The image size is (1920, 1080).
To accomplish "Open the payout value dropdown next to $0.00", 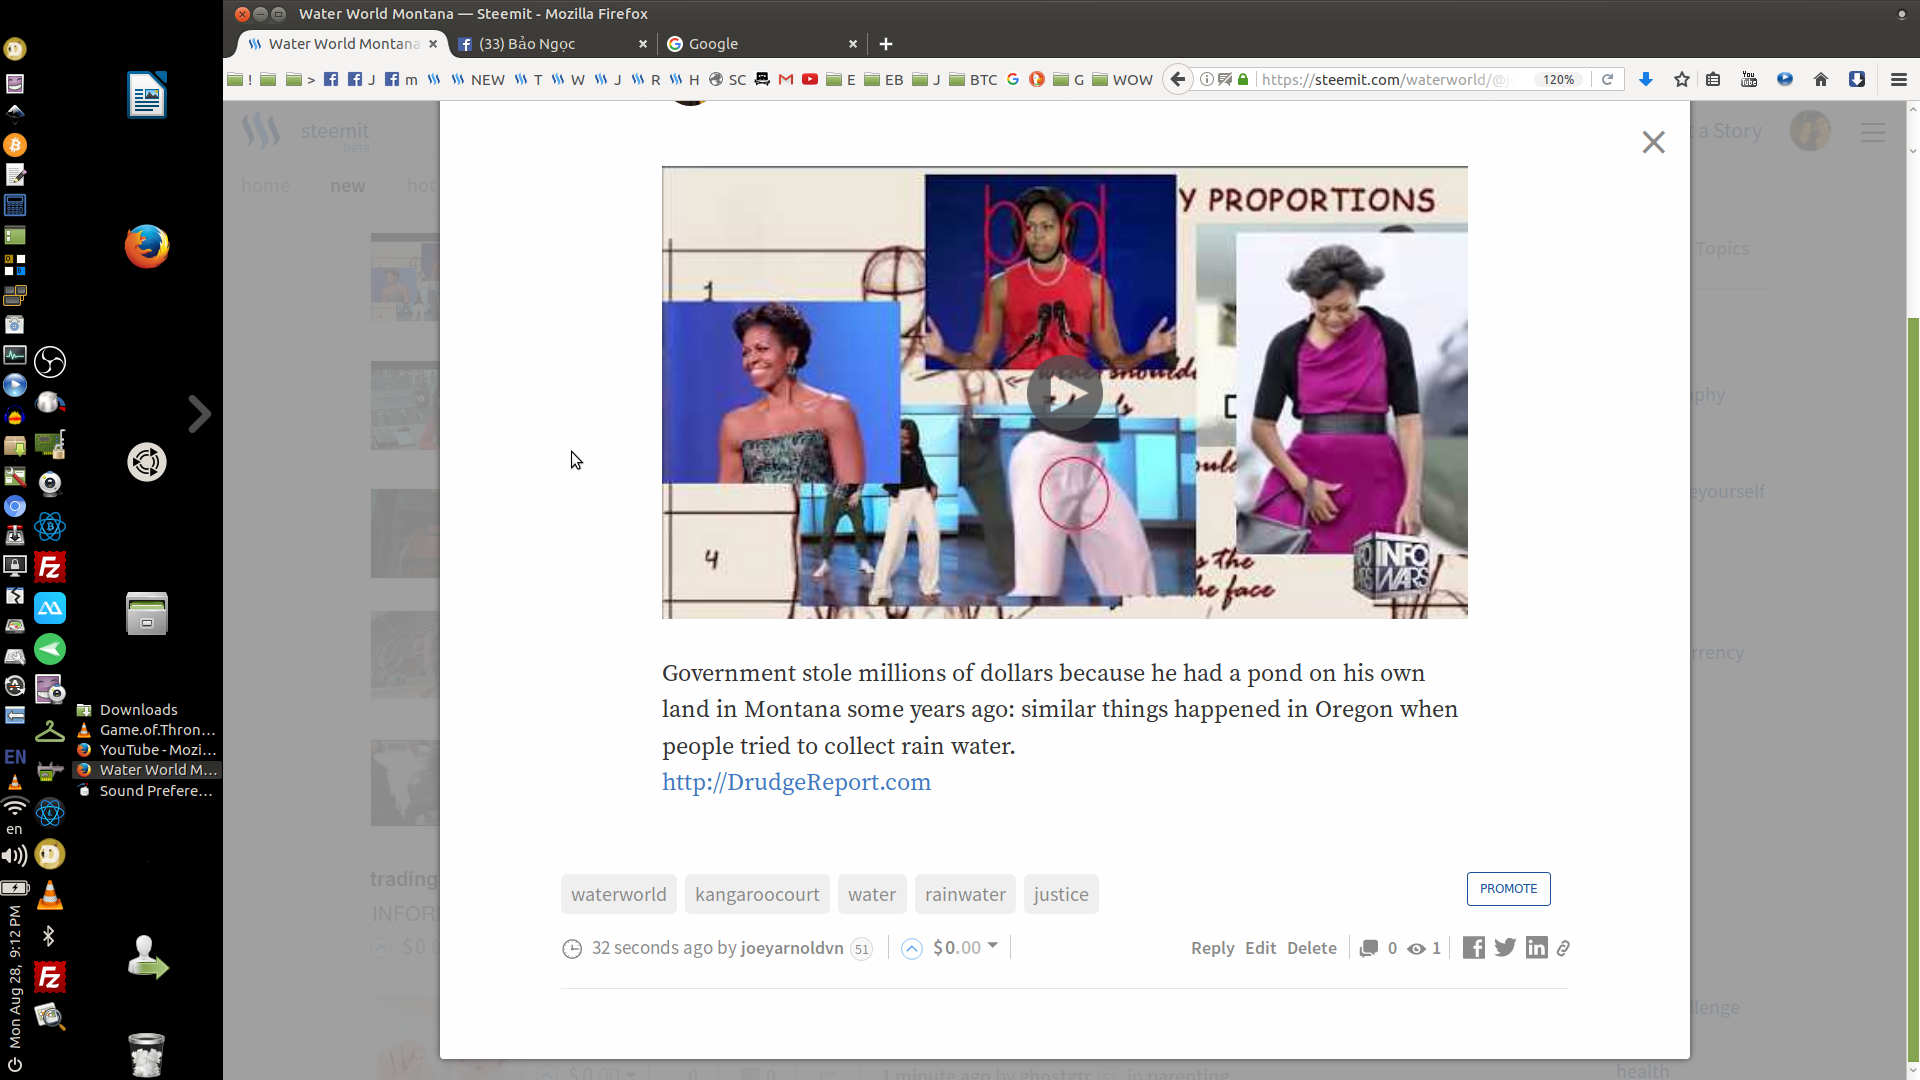I will (992, 948).
